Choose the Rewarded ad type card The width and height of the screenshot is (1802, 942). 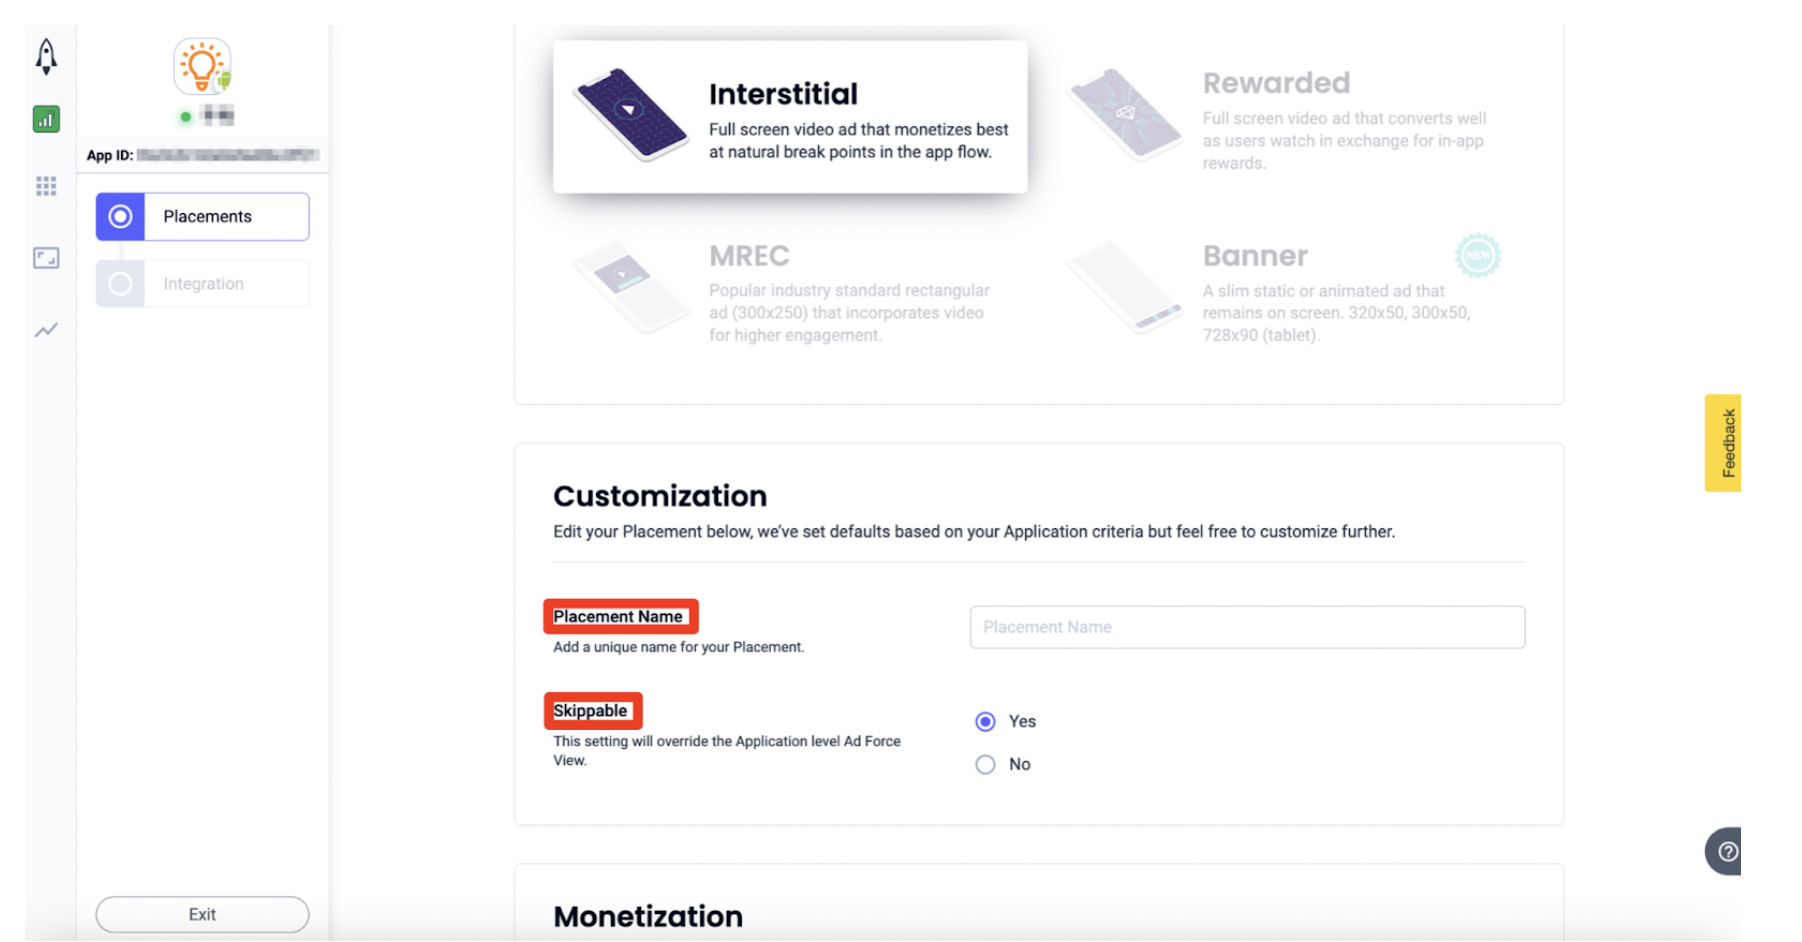(1284, 118)
